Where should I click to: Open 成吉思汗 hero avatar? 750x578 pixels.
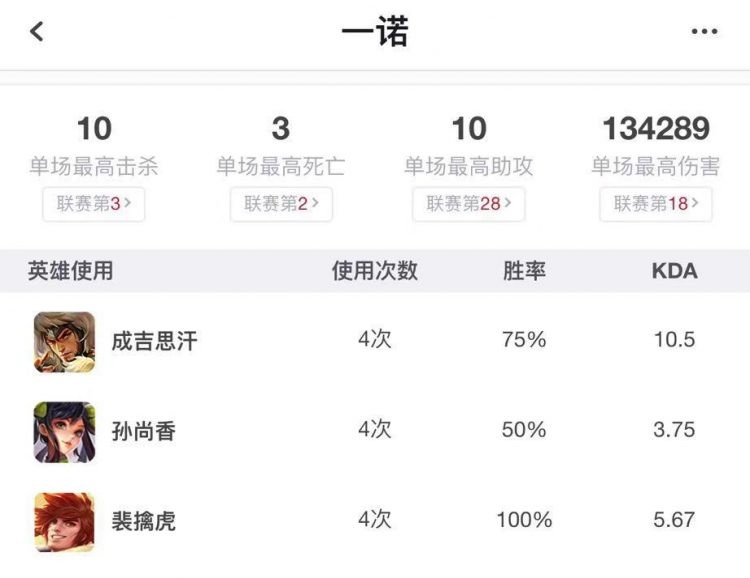click(x=64, y=342)
